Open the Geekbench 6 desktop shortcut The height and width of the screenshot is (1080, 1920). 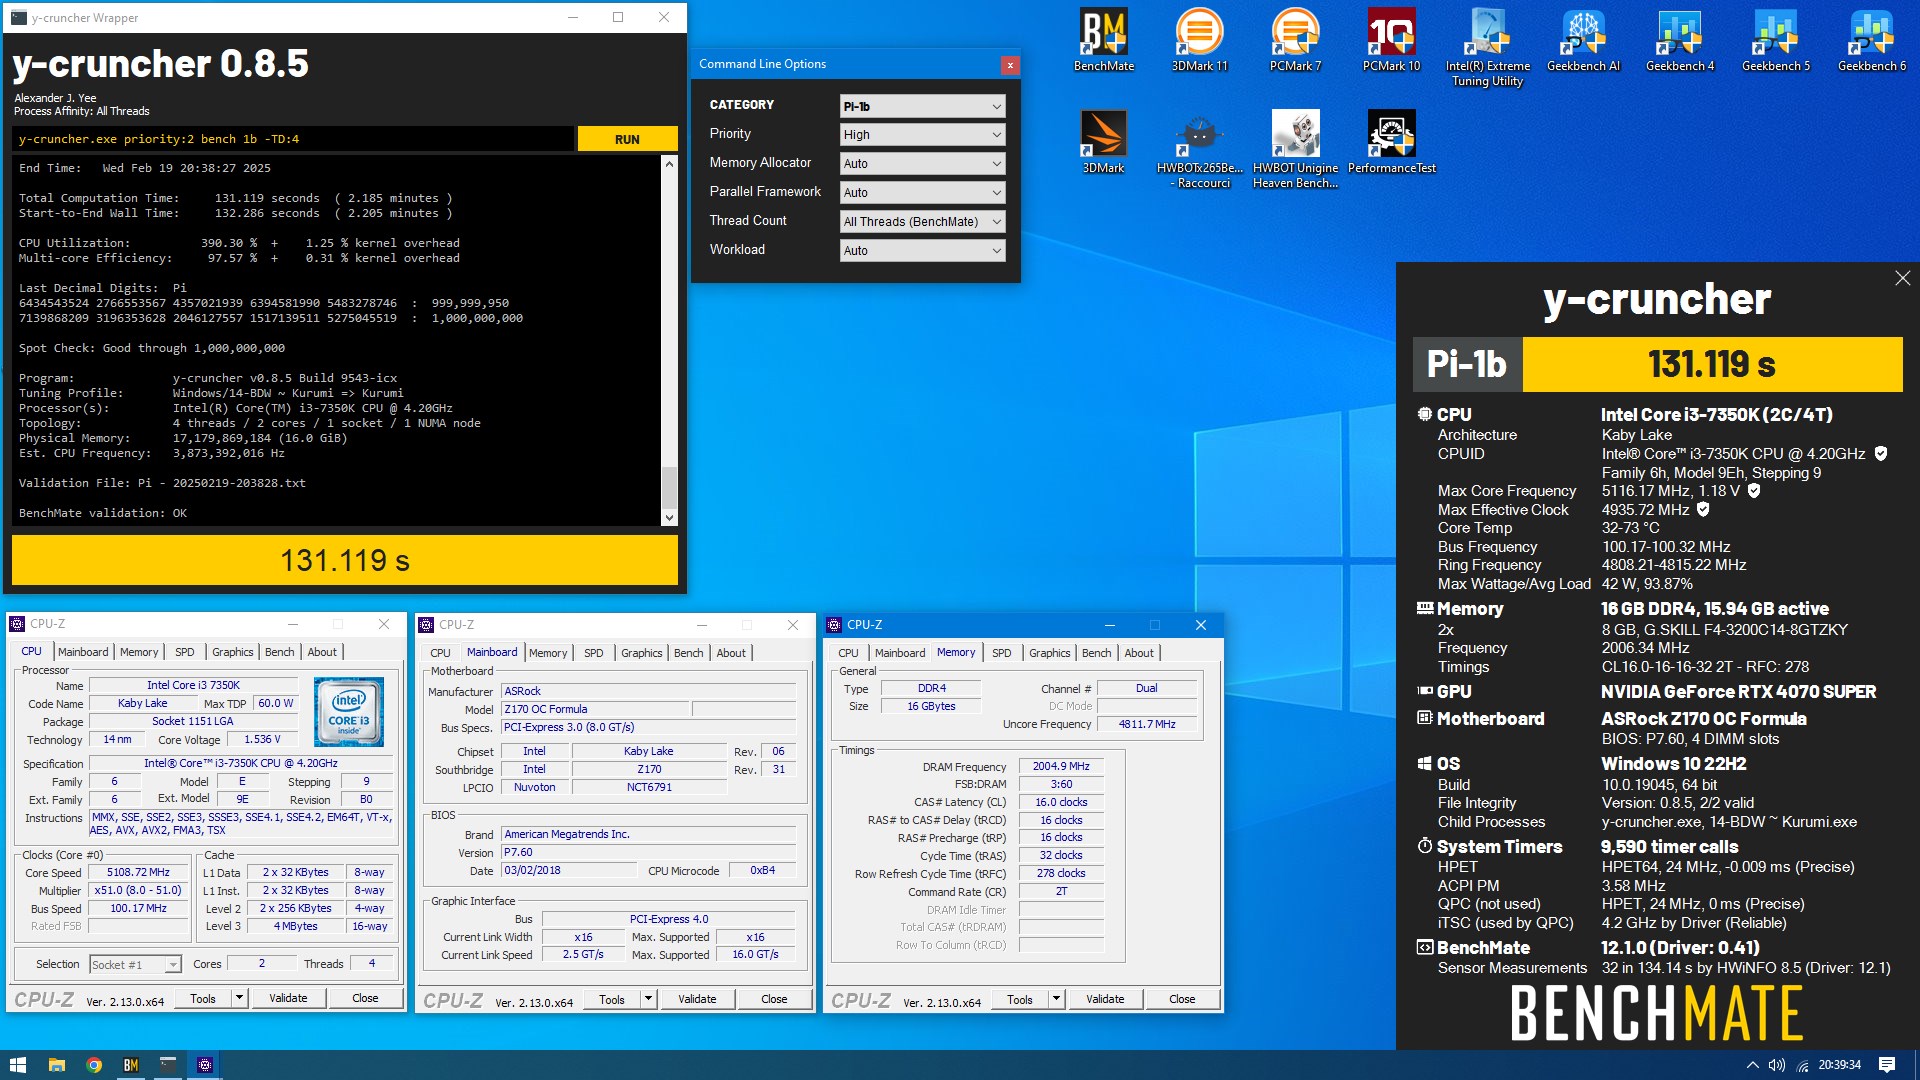click(1871, 40)
